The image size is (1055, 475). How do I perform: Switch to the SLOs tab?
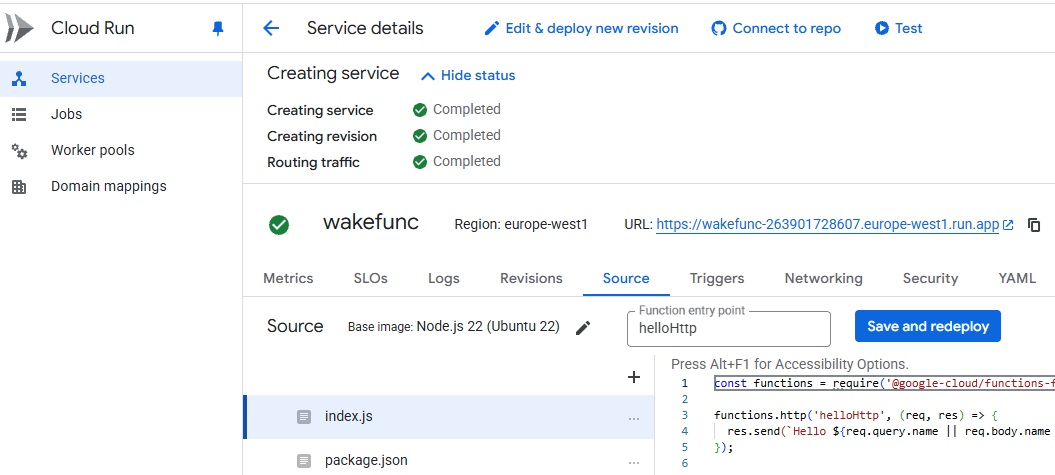tap(371, 279)
